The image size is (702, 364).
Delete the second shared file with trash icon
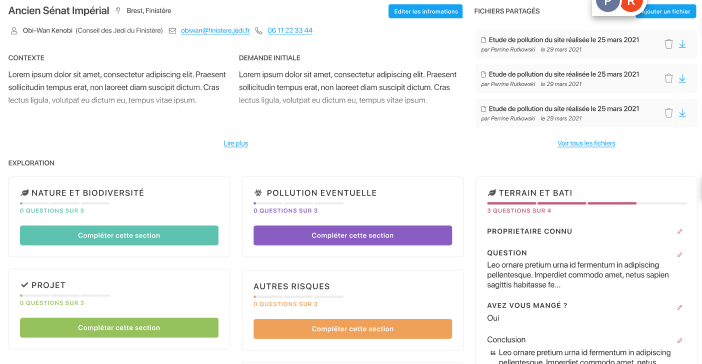(x=668, y=78)
